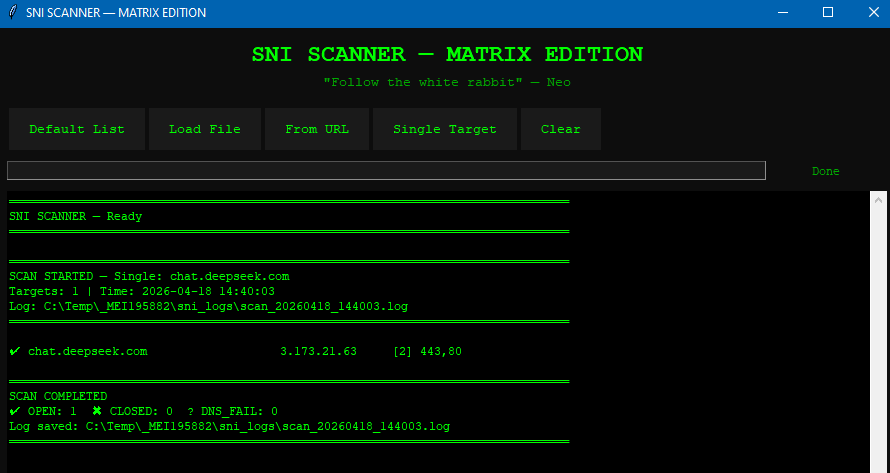This screenshot has width=890, height=473.
Task: Click the "SCAN STARTED — Single: chat.deepseek.com" line
Action: [149, 277]
